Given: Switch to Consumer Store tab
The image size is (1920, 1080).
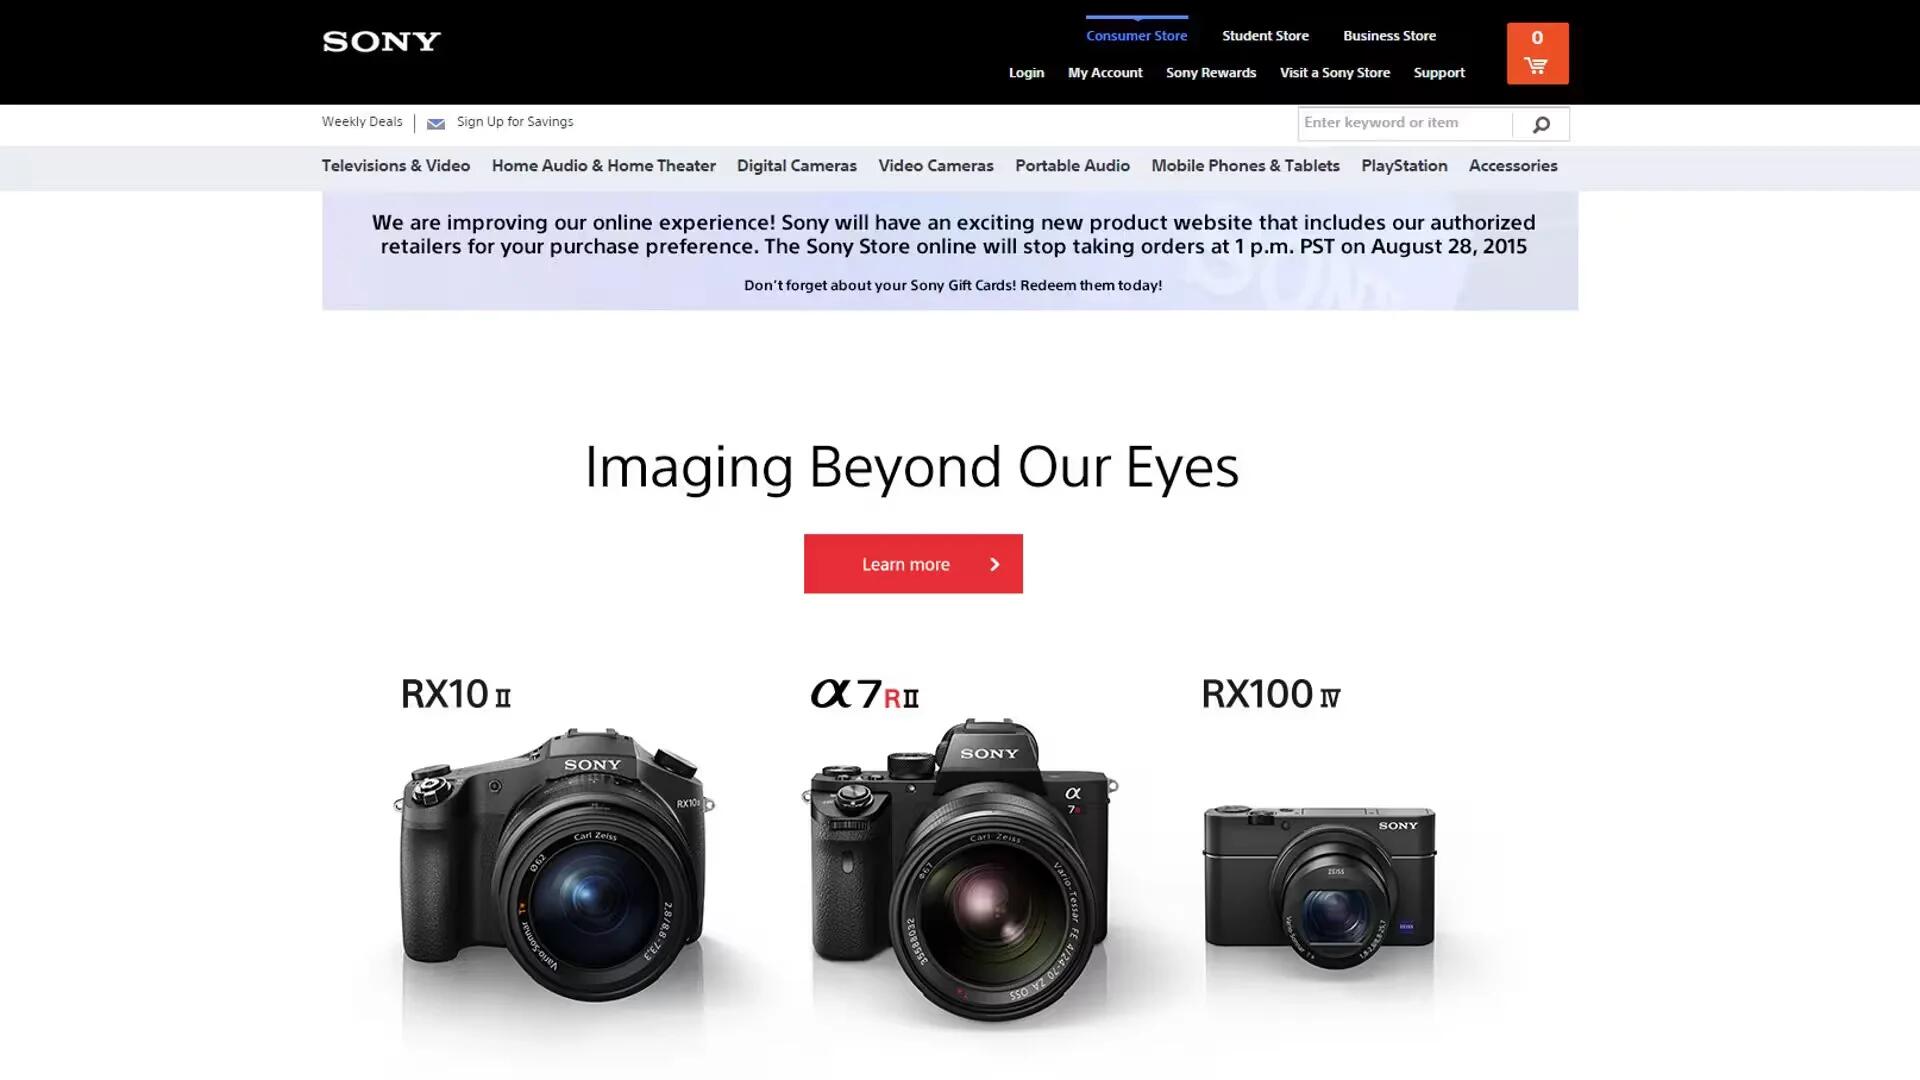Looking at the screenshot, I should [1137, 36].
